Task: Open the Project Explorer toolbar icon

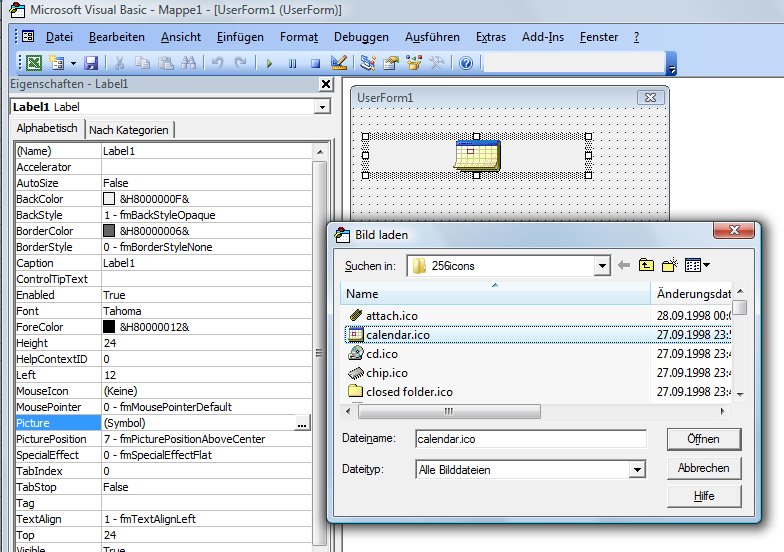Action: click(x=368, y=63)
